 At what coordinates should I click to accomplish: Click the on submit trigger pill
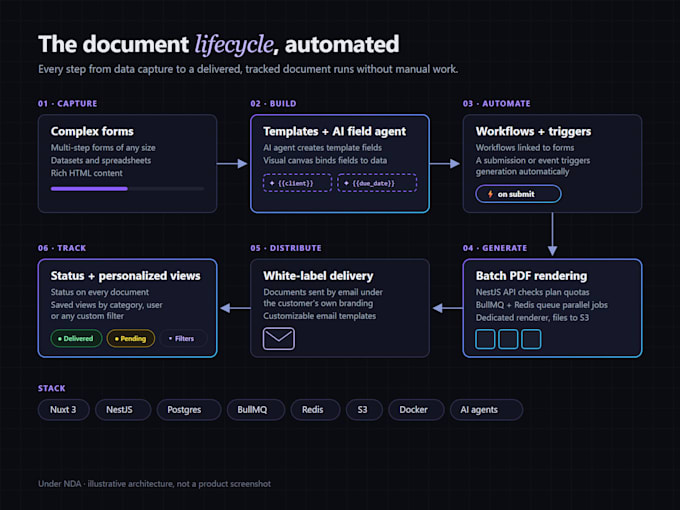pyautogui.click(x=518, y=194)
